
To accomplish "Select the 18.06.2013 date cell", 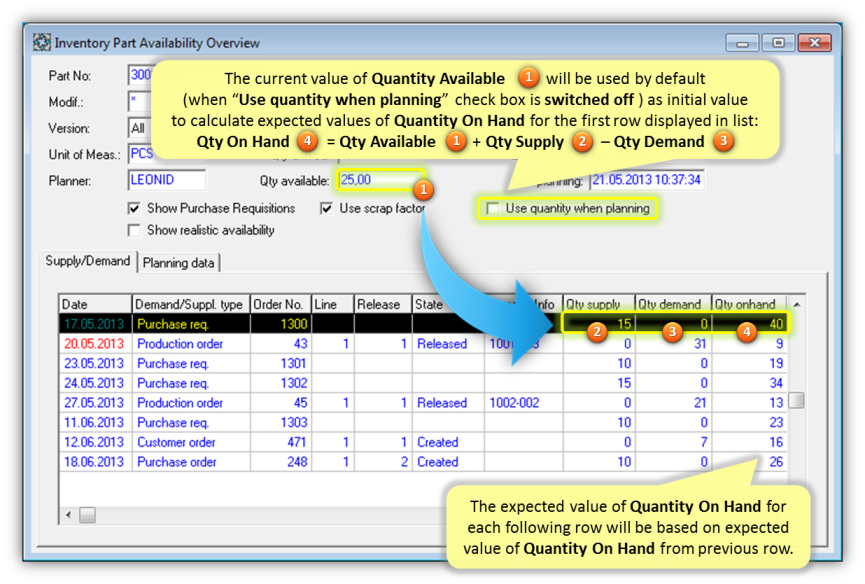I will [x=94, y=462].
